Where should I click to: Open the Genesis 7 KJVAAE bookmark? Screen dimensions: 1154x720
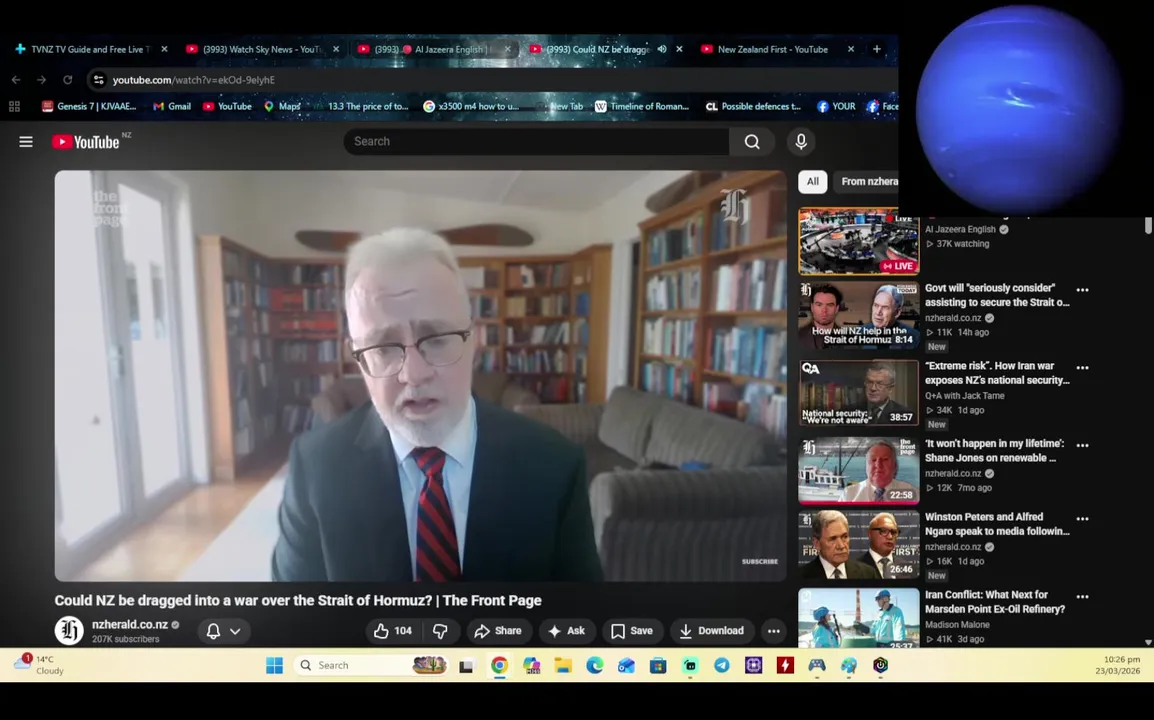[x=89, y=107]
